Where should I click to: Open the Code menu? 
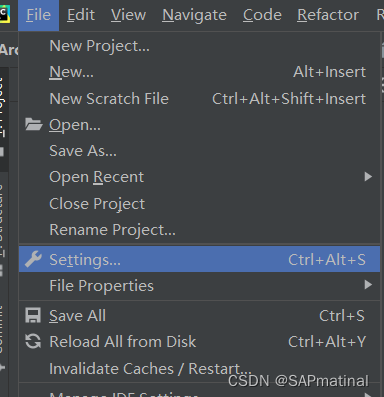coord(262,15)
